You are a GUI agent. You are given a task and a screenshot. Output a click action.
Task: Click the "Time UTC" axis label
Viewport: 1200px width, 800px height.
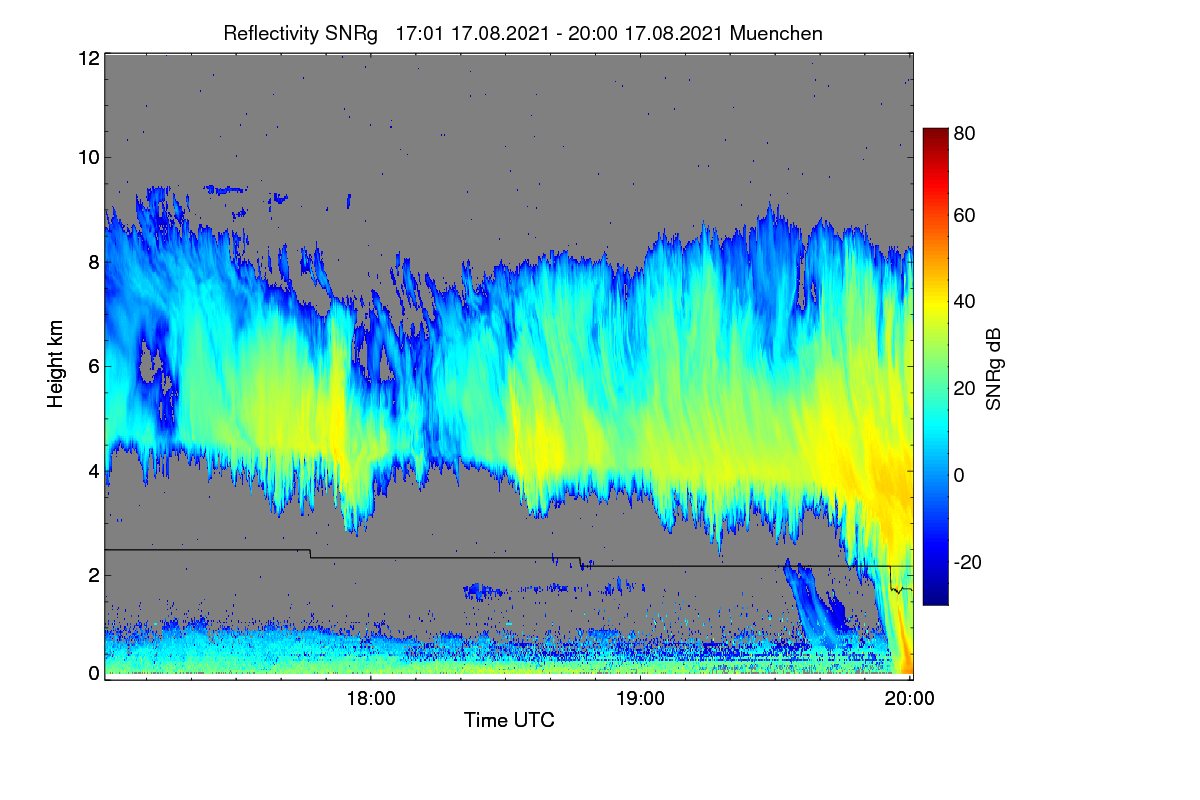pos(509,720)
